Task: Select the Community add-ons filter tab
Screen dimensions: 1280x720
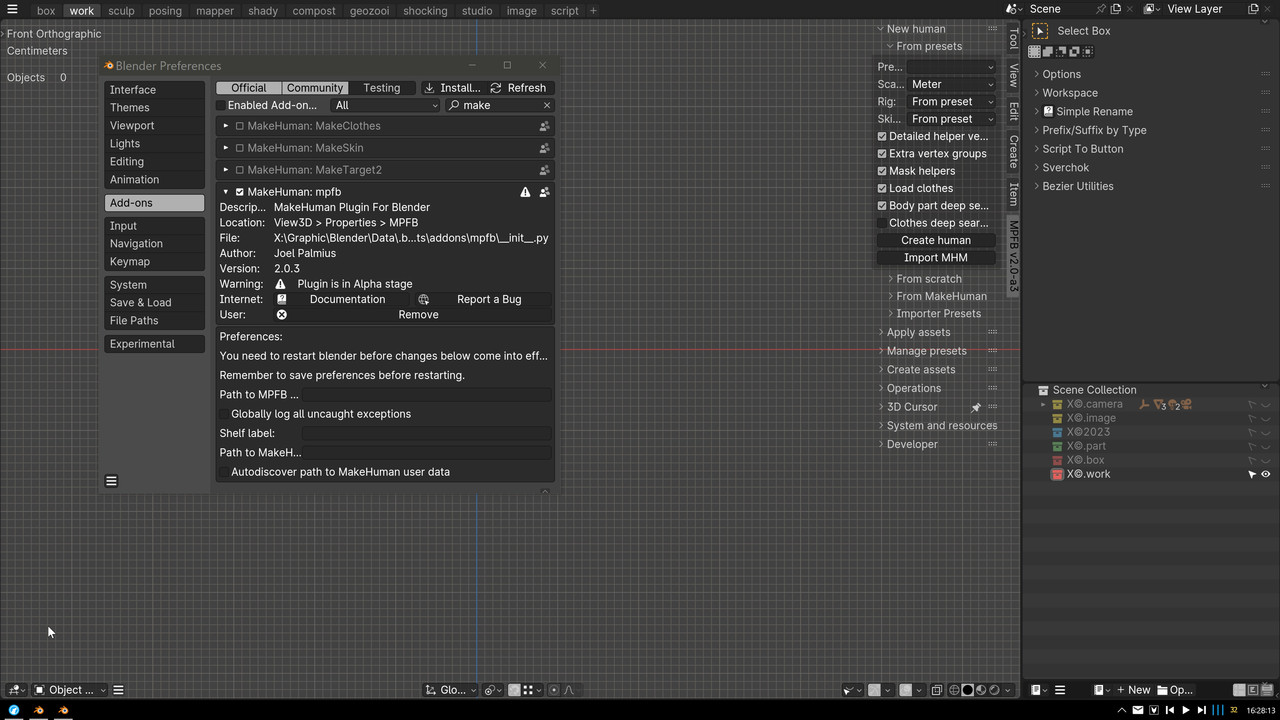Action: click(315, 88)
